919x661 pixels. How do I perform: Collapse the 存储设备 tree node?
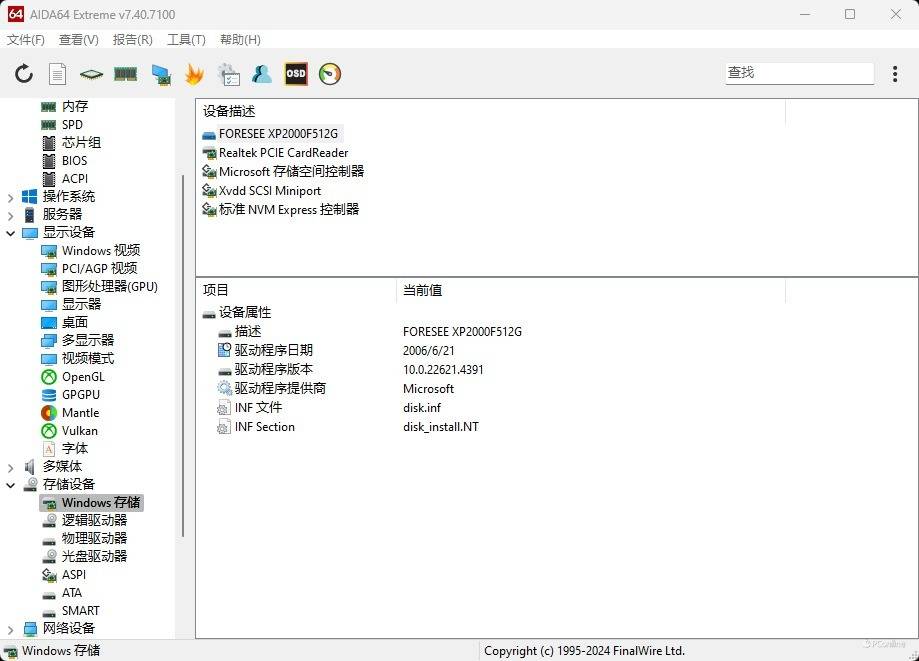coord(11,485)
